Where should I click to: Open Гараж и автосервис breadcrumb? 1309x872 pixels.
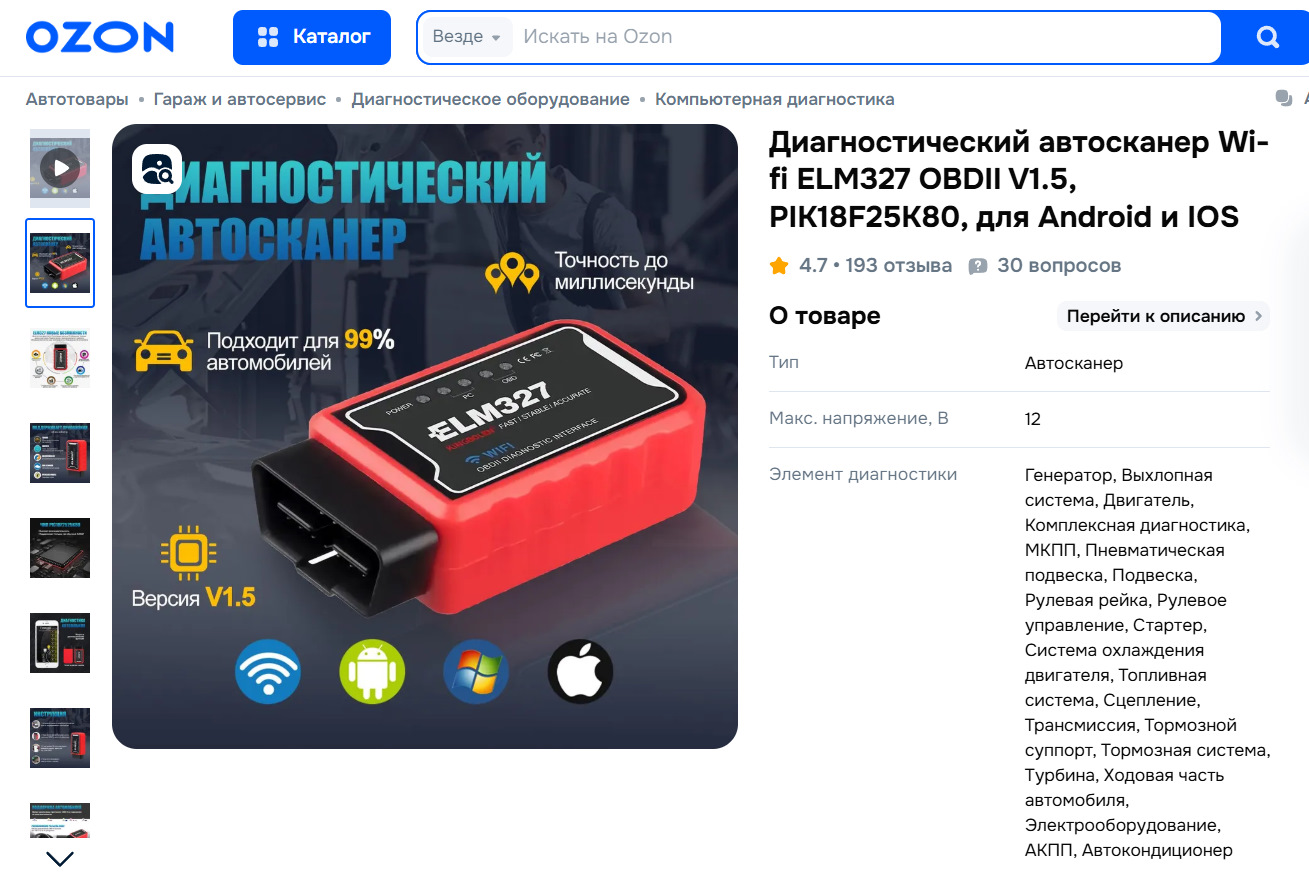pos(240,99)
